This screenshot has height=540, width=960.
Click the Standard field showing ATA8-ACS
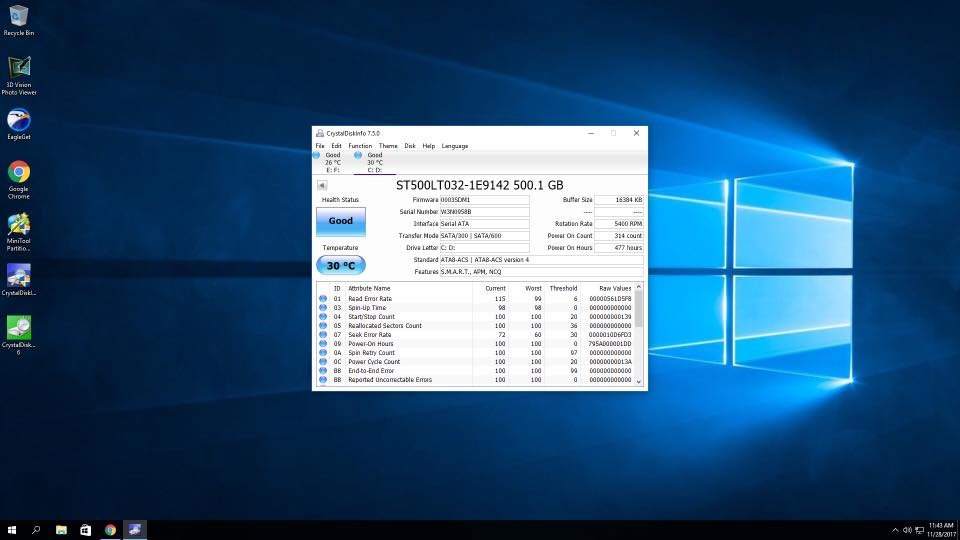(541, 260)
